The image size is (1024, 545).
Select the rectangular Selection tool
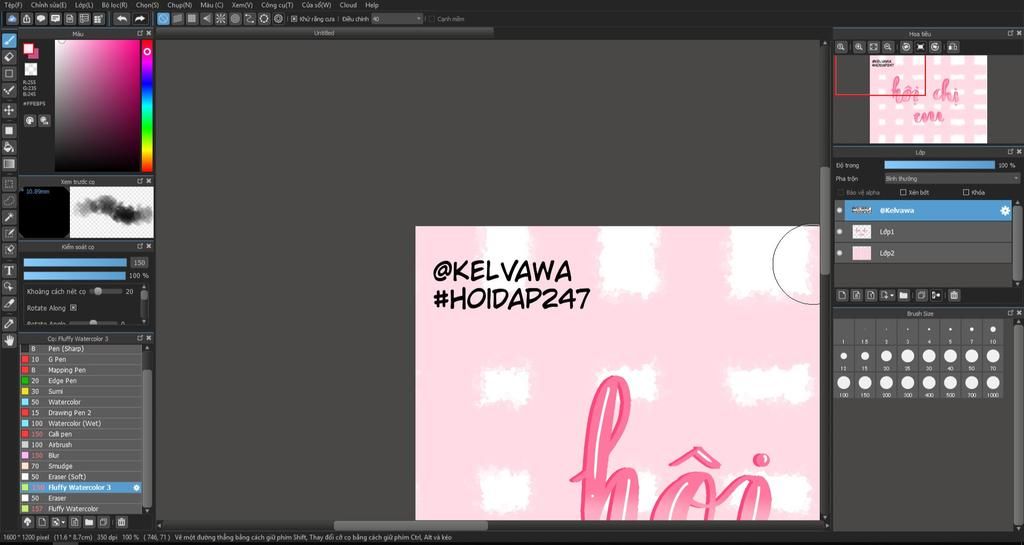pos(9,184)
